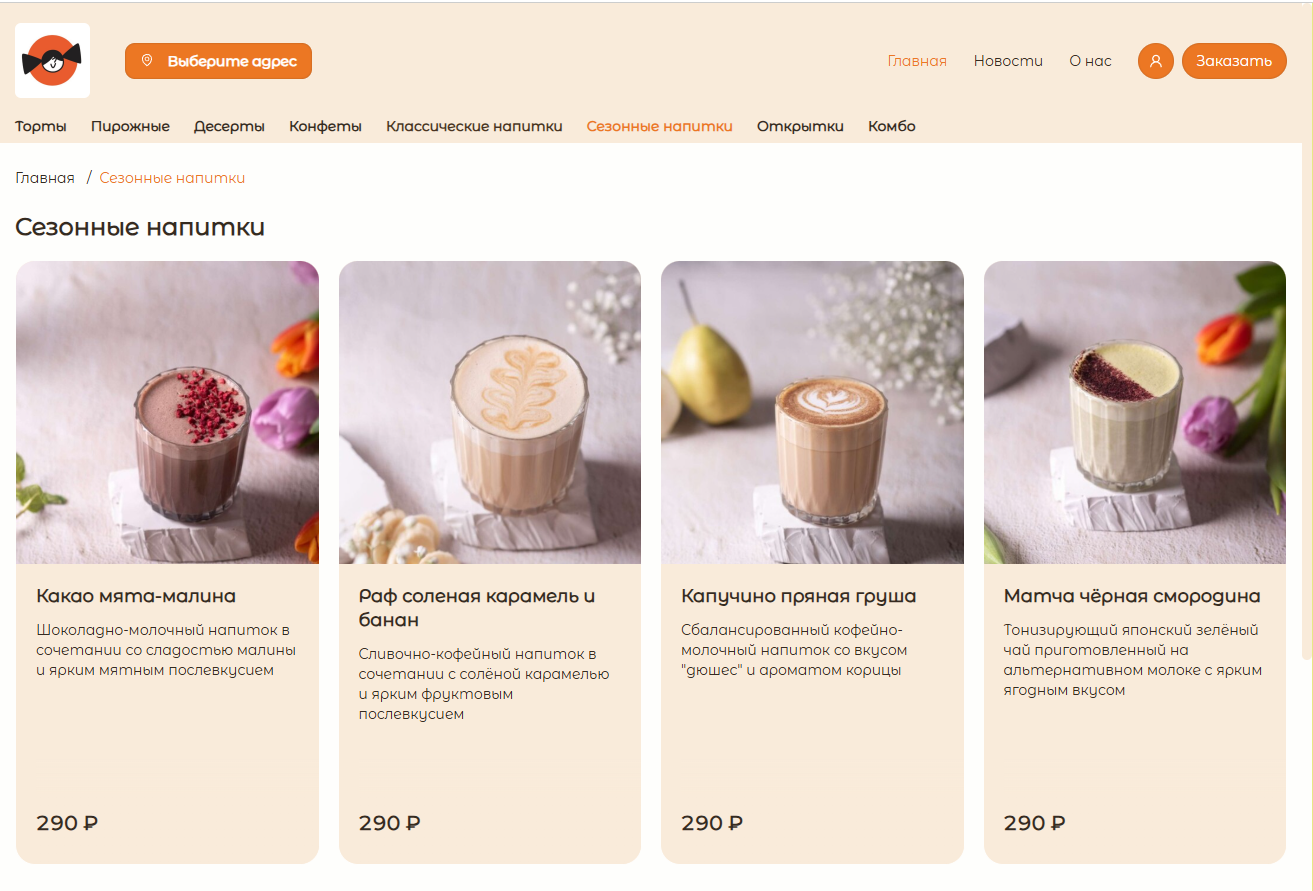Screen dimensions: 1313x891
Task: Open the user account profile icon
Action: tap(1155, 61)
